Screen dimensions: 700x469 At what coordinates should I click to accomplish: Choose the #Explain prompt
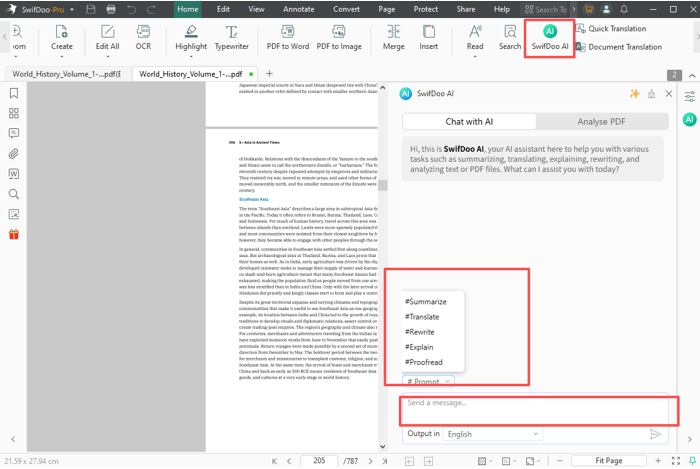419,347
